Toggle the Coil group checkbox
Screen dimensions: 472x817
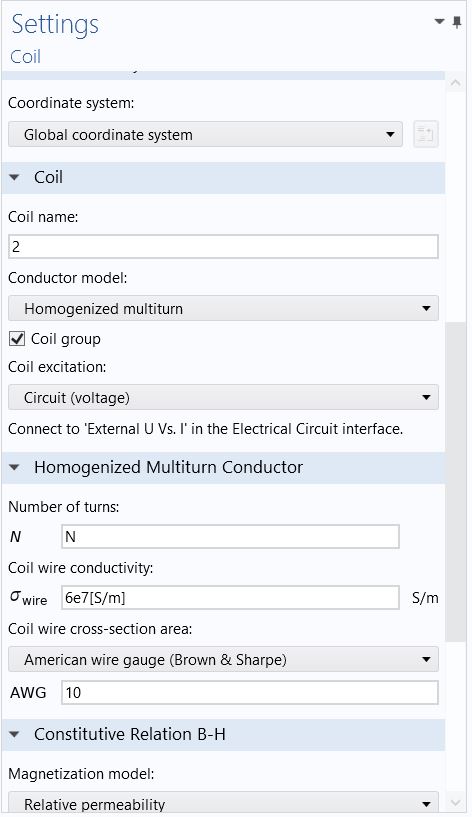pyautogui.click(x=17, y=339)
